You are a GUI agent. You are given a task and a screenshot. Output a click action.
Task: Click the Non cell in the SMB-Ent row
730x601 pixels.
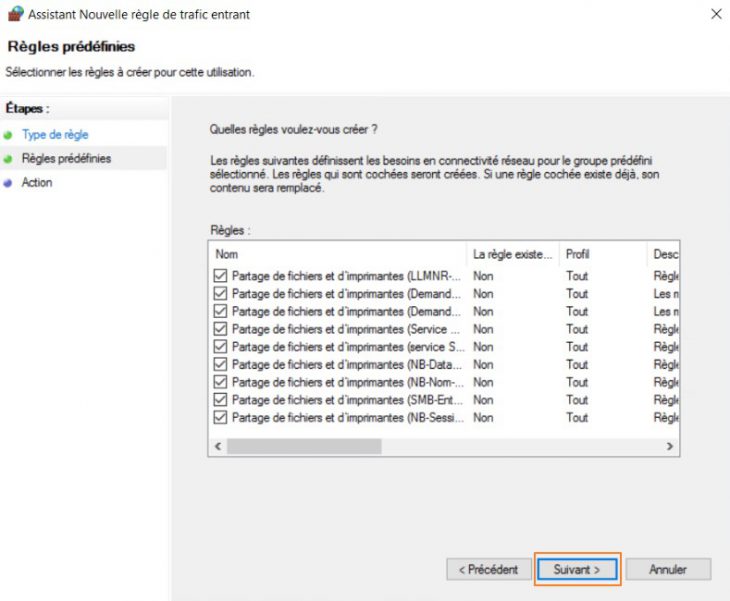pyautogui.click(x=483, y=399)
